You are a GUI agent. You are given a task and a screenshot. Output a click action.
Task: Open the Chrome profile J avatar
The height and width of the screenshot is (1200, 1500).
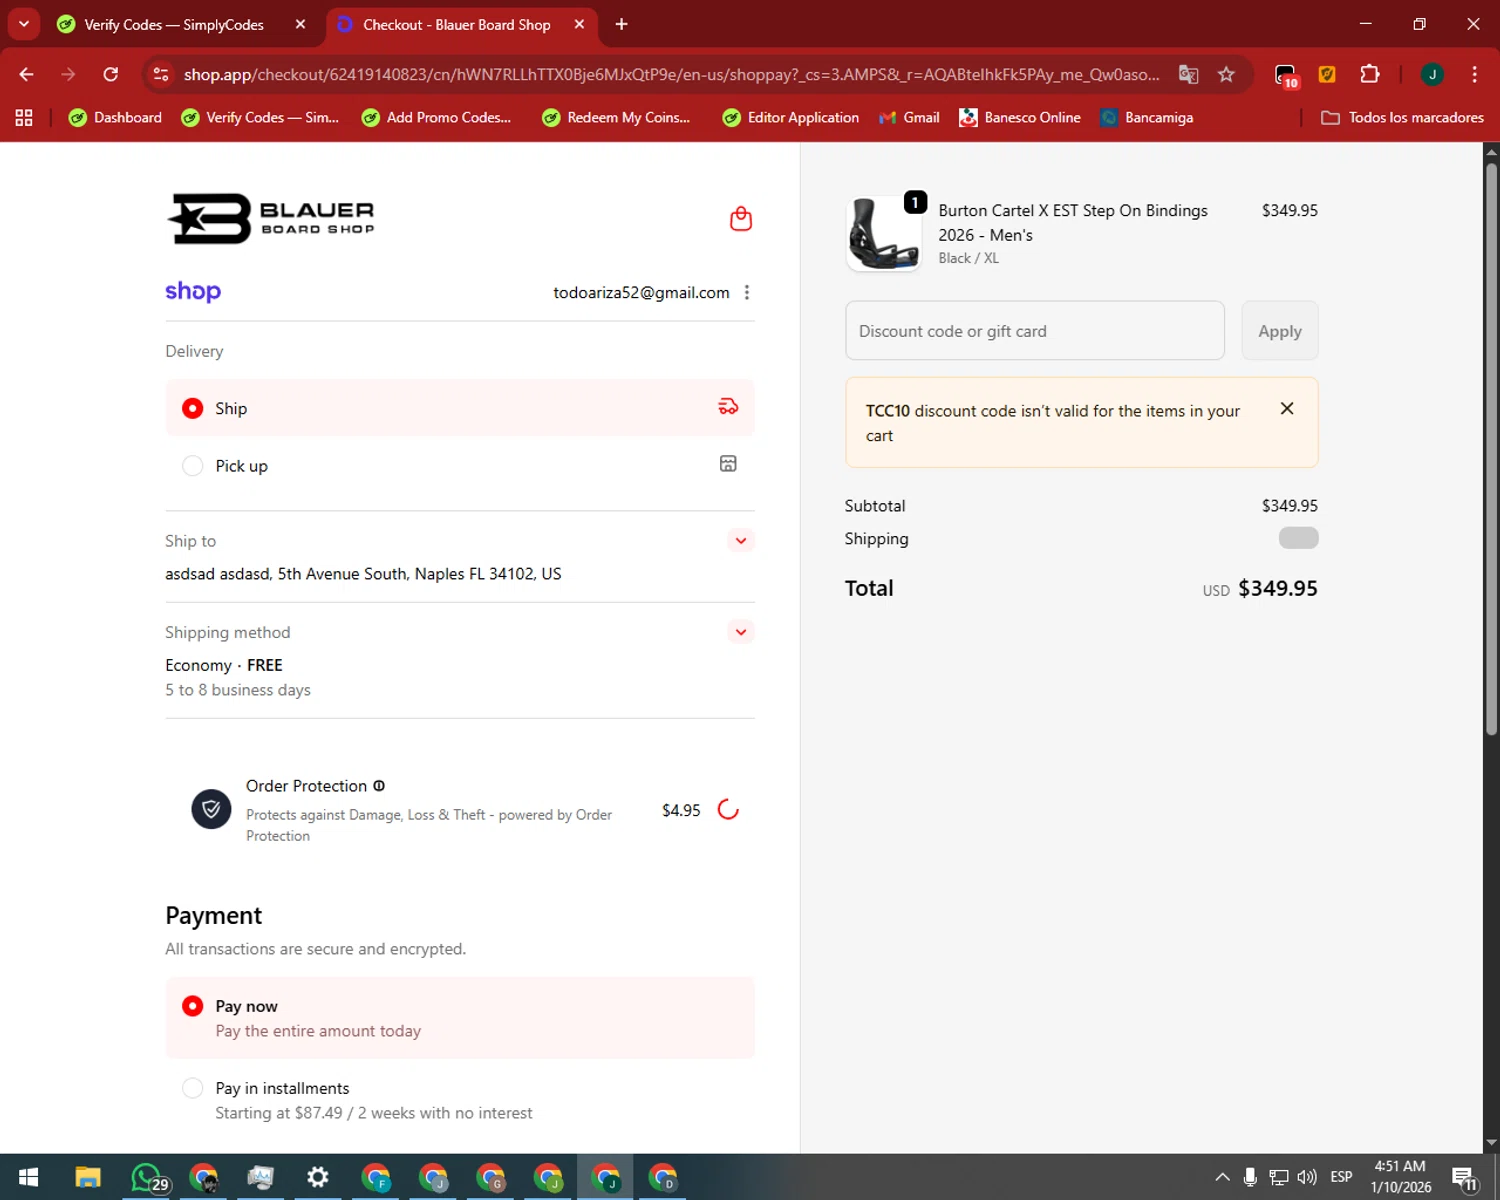coord(1432,74)
